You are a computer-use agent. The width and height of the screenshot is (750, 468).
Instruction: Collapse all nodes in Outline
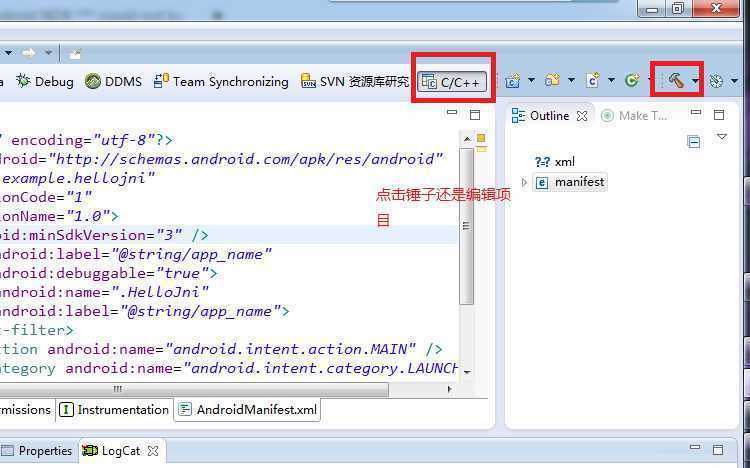pyautogui.click(x=694, y=142)
